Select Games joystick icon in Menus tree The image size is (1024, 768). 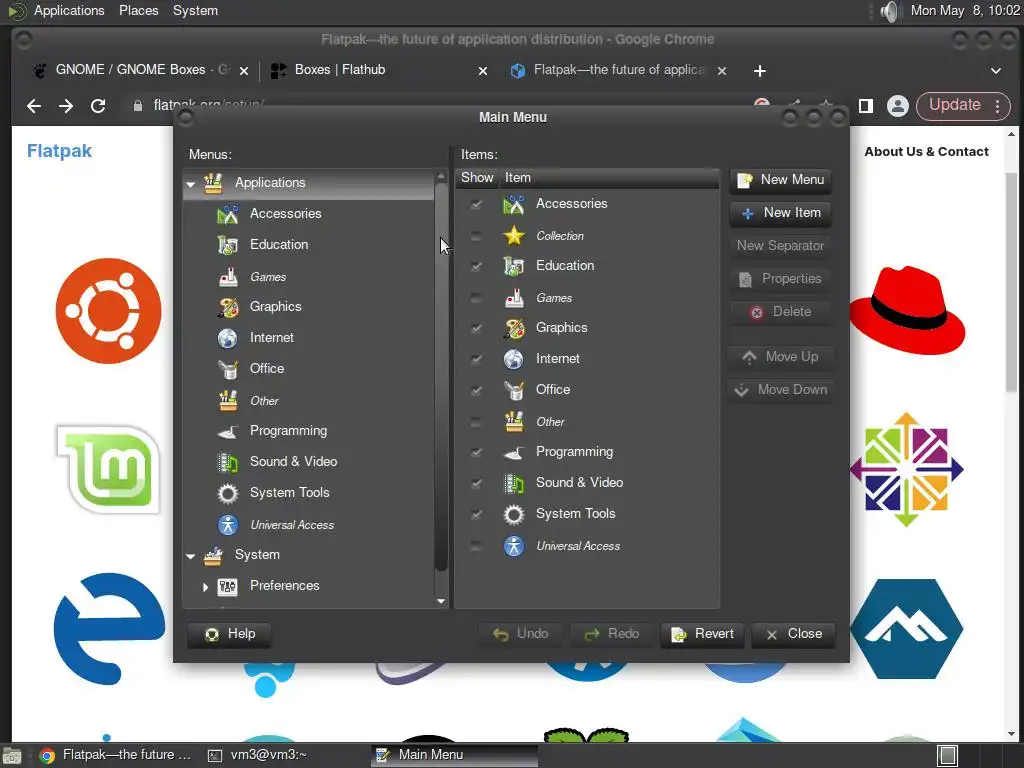click(228, 277)
